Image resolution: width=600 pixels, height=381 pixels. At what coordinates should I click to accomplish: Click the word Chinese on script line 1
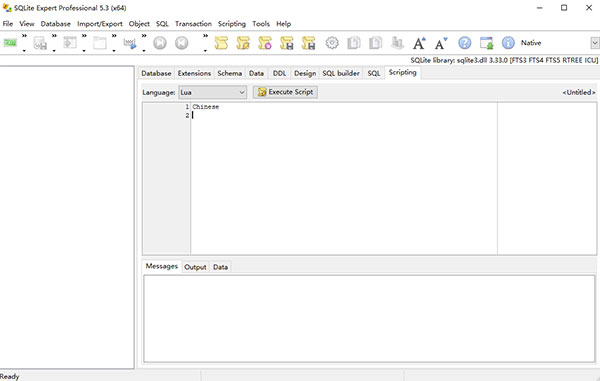(206, 107)
